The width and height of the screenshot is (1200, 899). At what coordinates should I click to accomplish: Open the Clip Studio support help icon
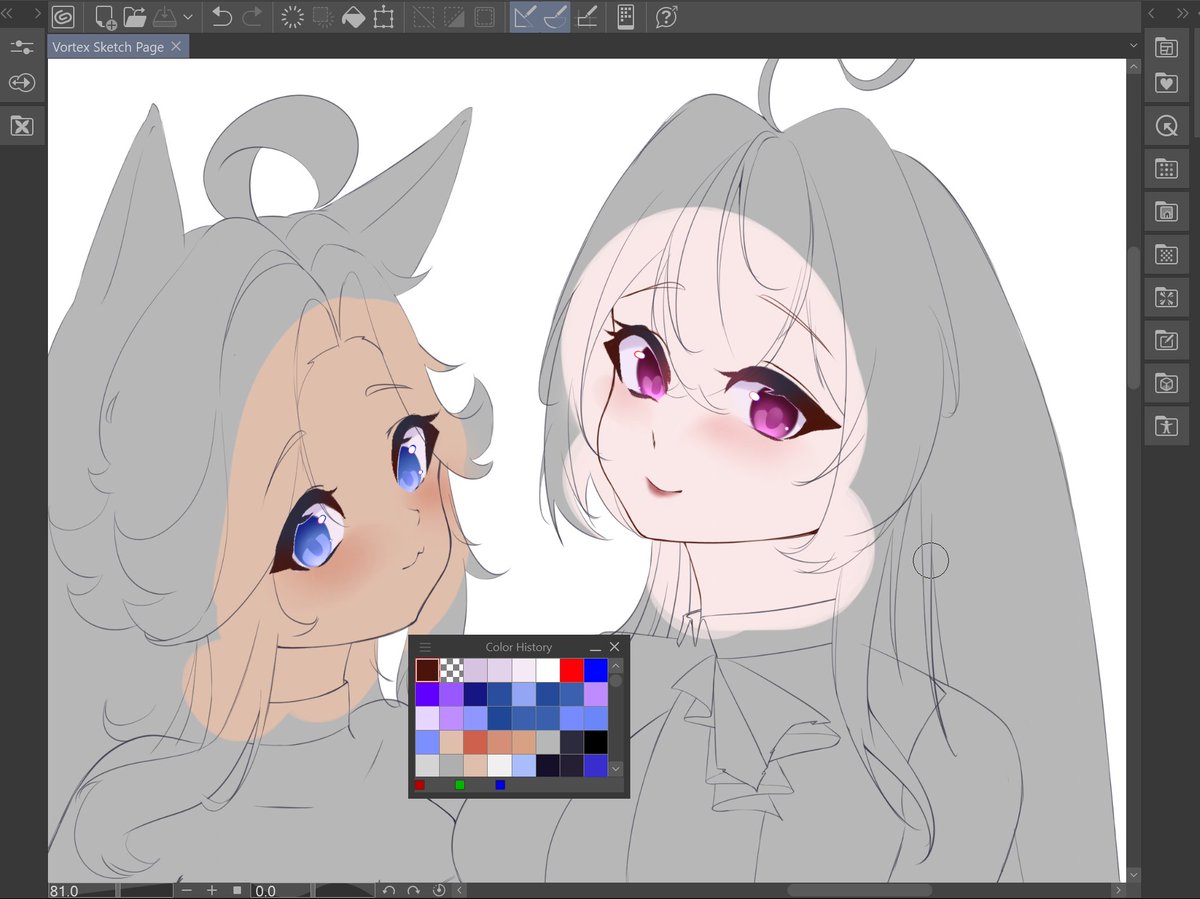(666, 16)
